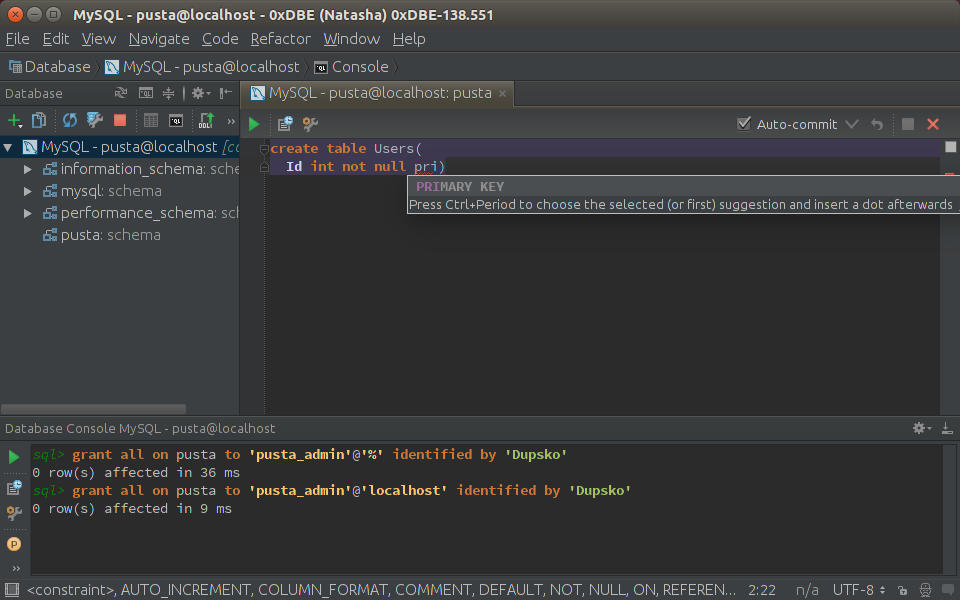Image resolution: width=960 pixels, height=600 pixels.
Task: Choose the PRIMARY KEY autocomplete suggestion
Action: (461, 187)
